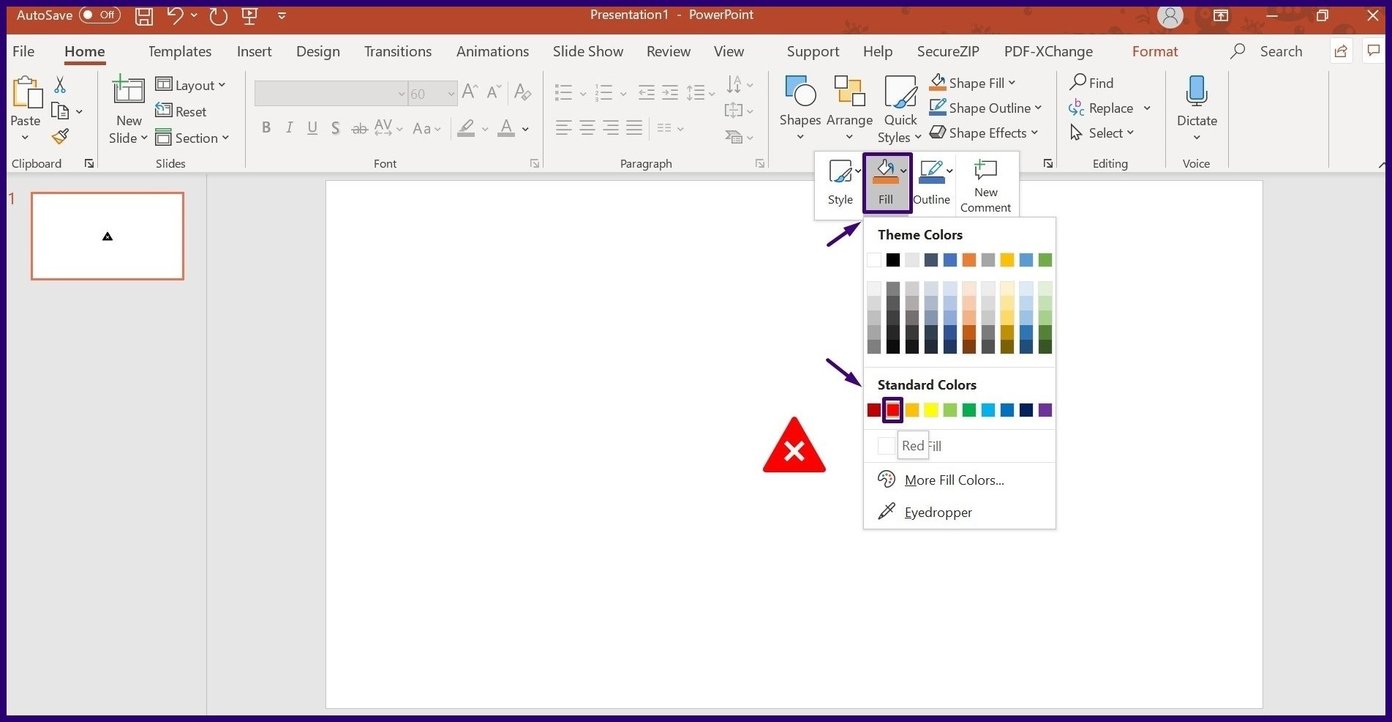Toggle Bullets list button
Viewport: 1392px width, 722px height.
[x=564, y=93]
